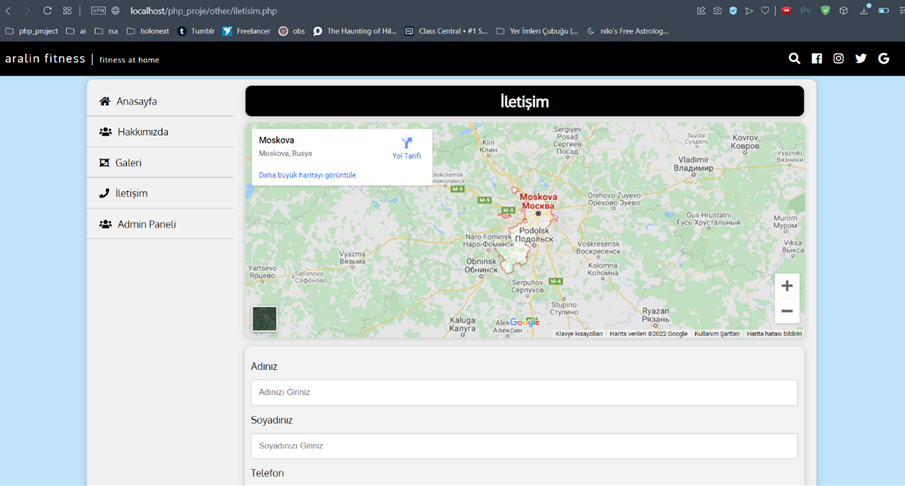This screenshot has width=905, height=486.
Task: Click the send paper-plane icon
Action: 749,10
